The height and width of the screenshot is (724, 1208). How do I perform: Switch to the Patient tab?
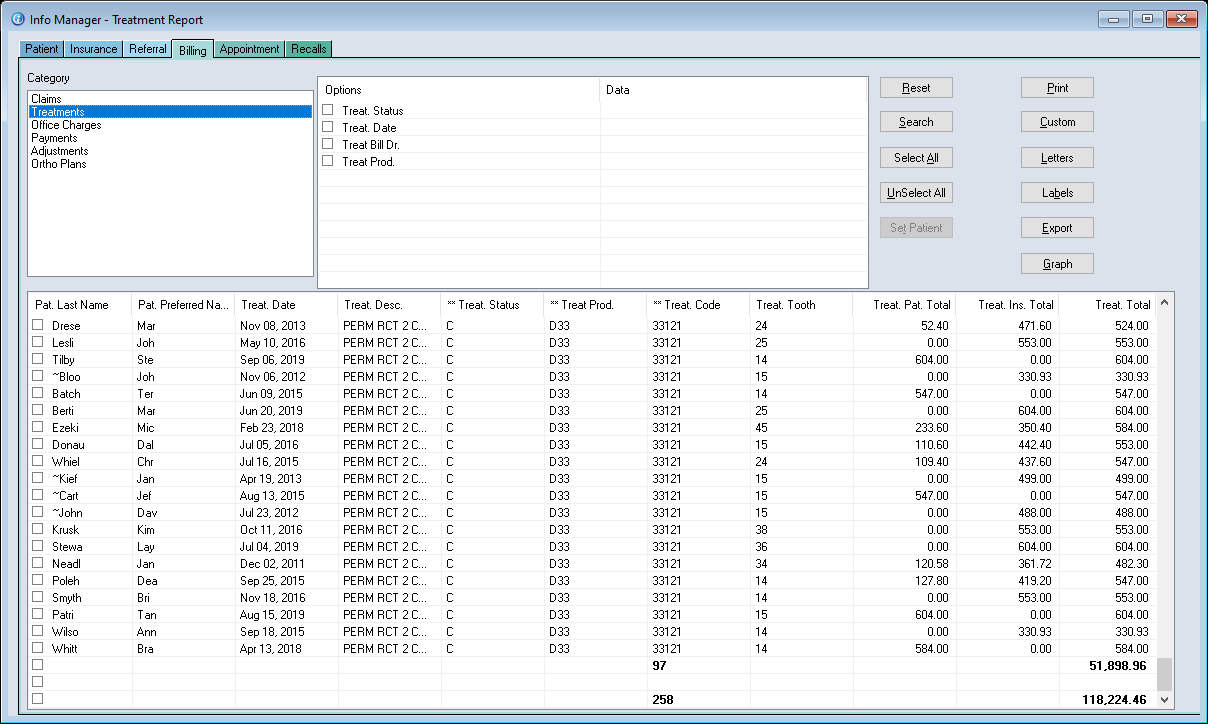(x=42, y=49)
